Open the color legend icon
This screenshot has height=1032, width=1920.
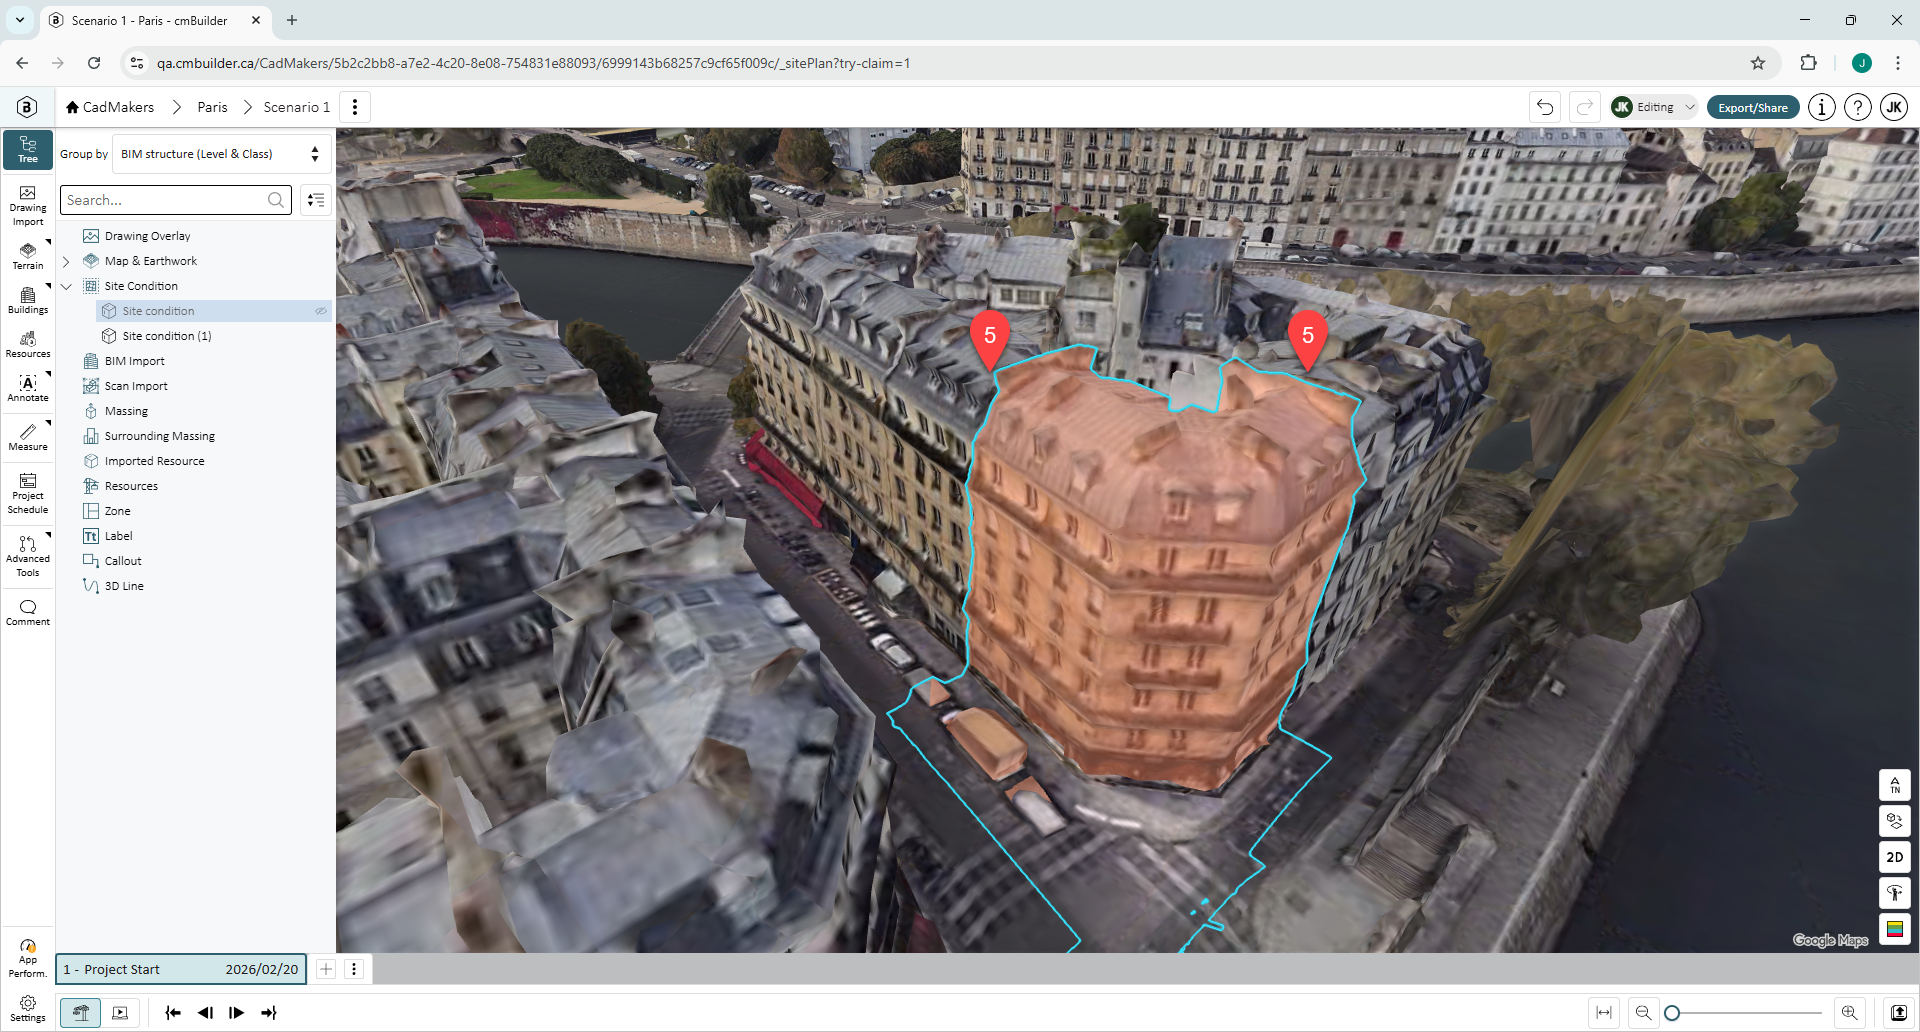point(1895,929)
